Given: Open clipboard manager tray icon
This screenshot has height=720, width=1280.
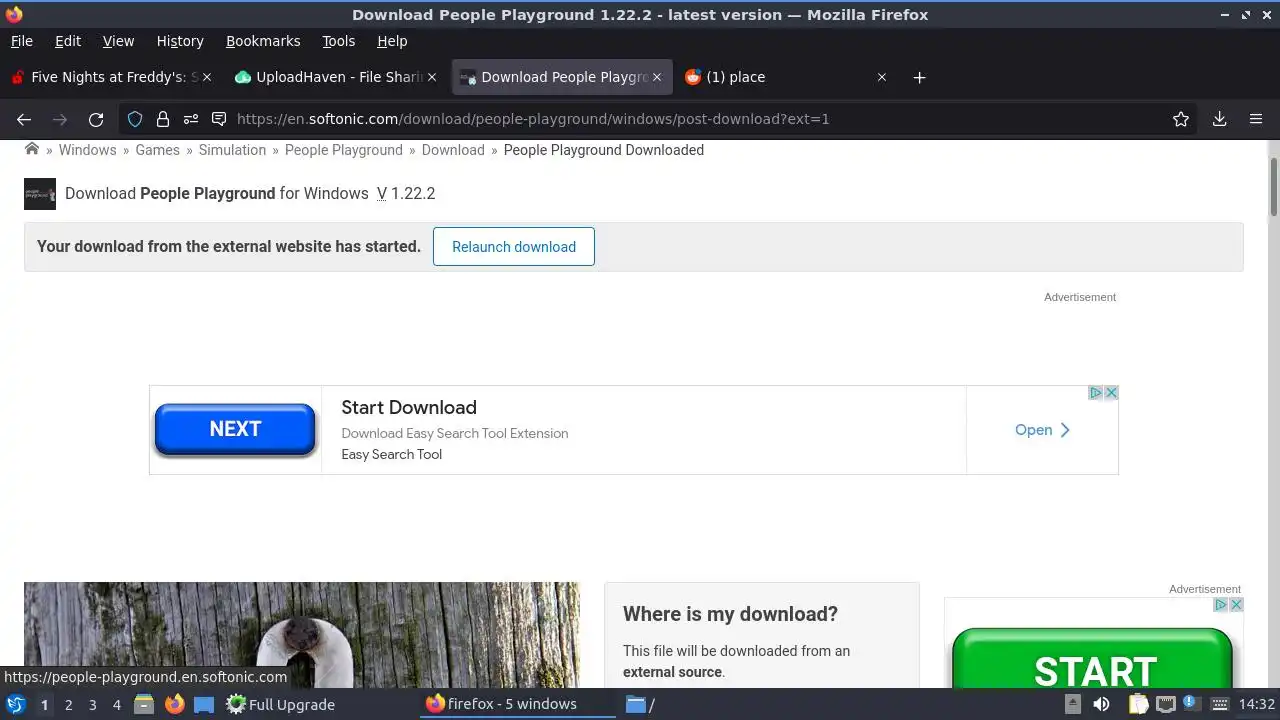Looking at the screenshot, I should pos(1138,704).
